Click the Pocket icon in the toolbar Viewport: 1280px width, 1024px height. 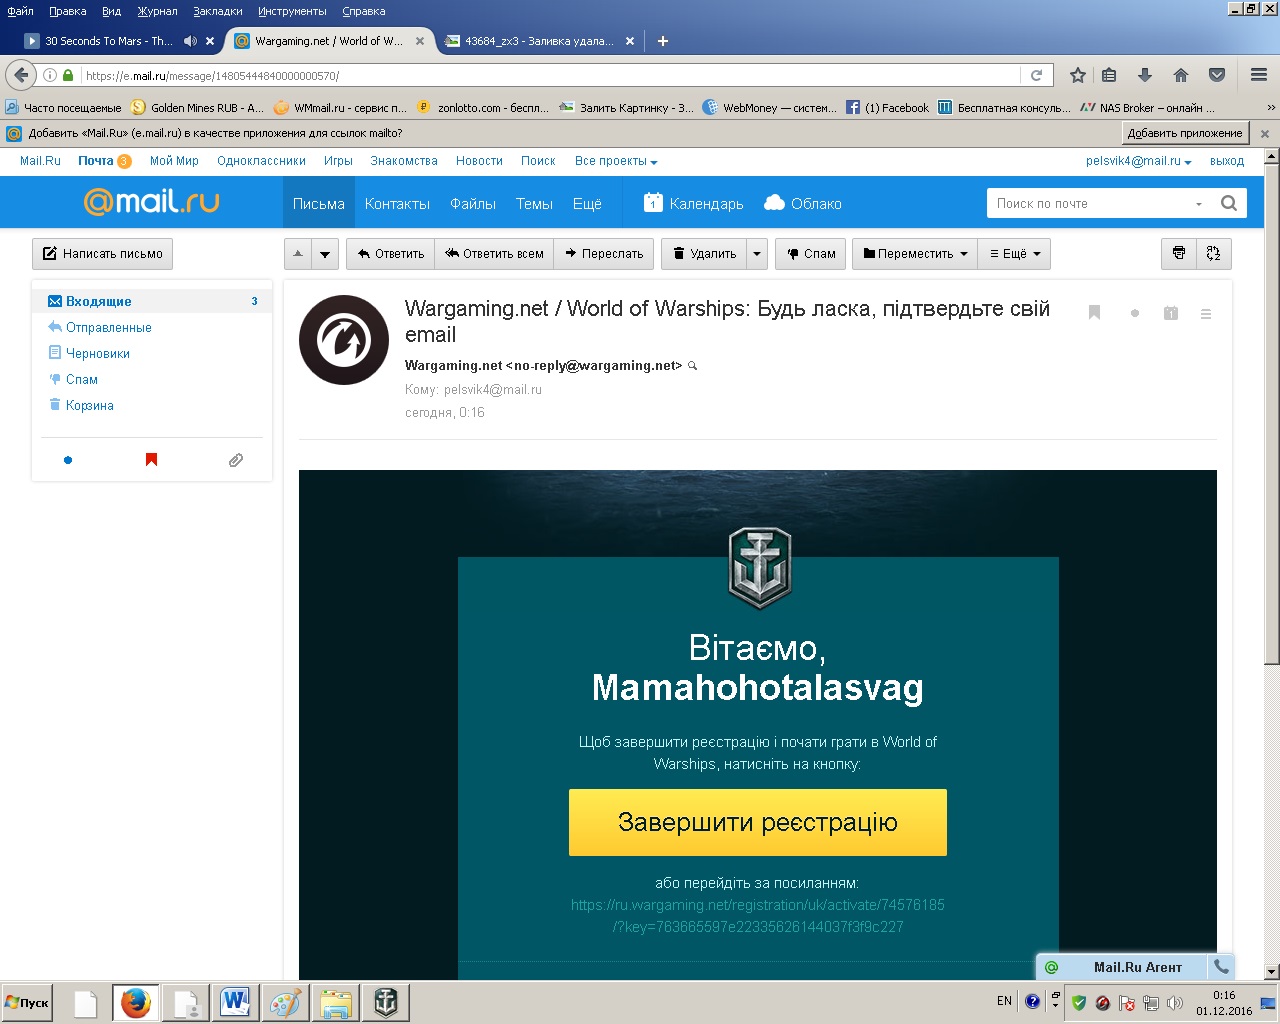(1217, 75)
